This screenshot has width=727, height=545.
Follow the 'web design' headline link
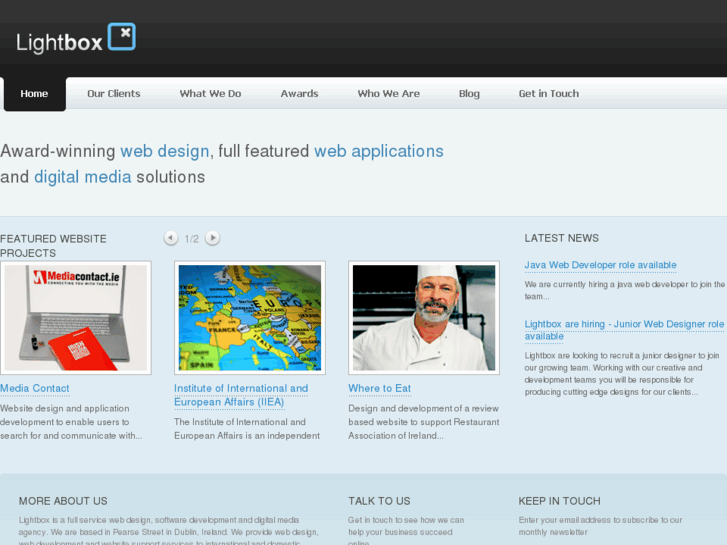tap(165, 151)
